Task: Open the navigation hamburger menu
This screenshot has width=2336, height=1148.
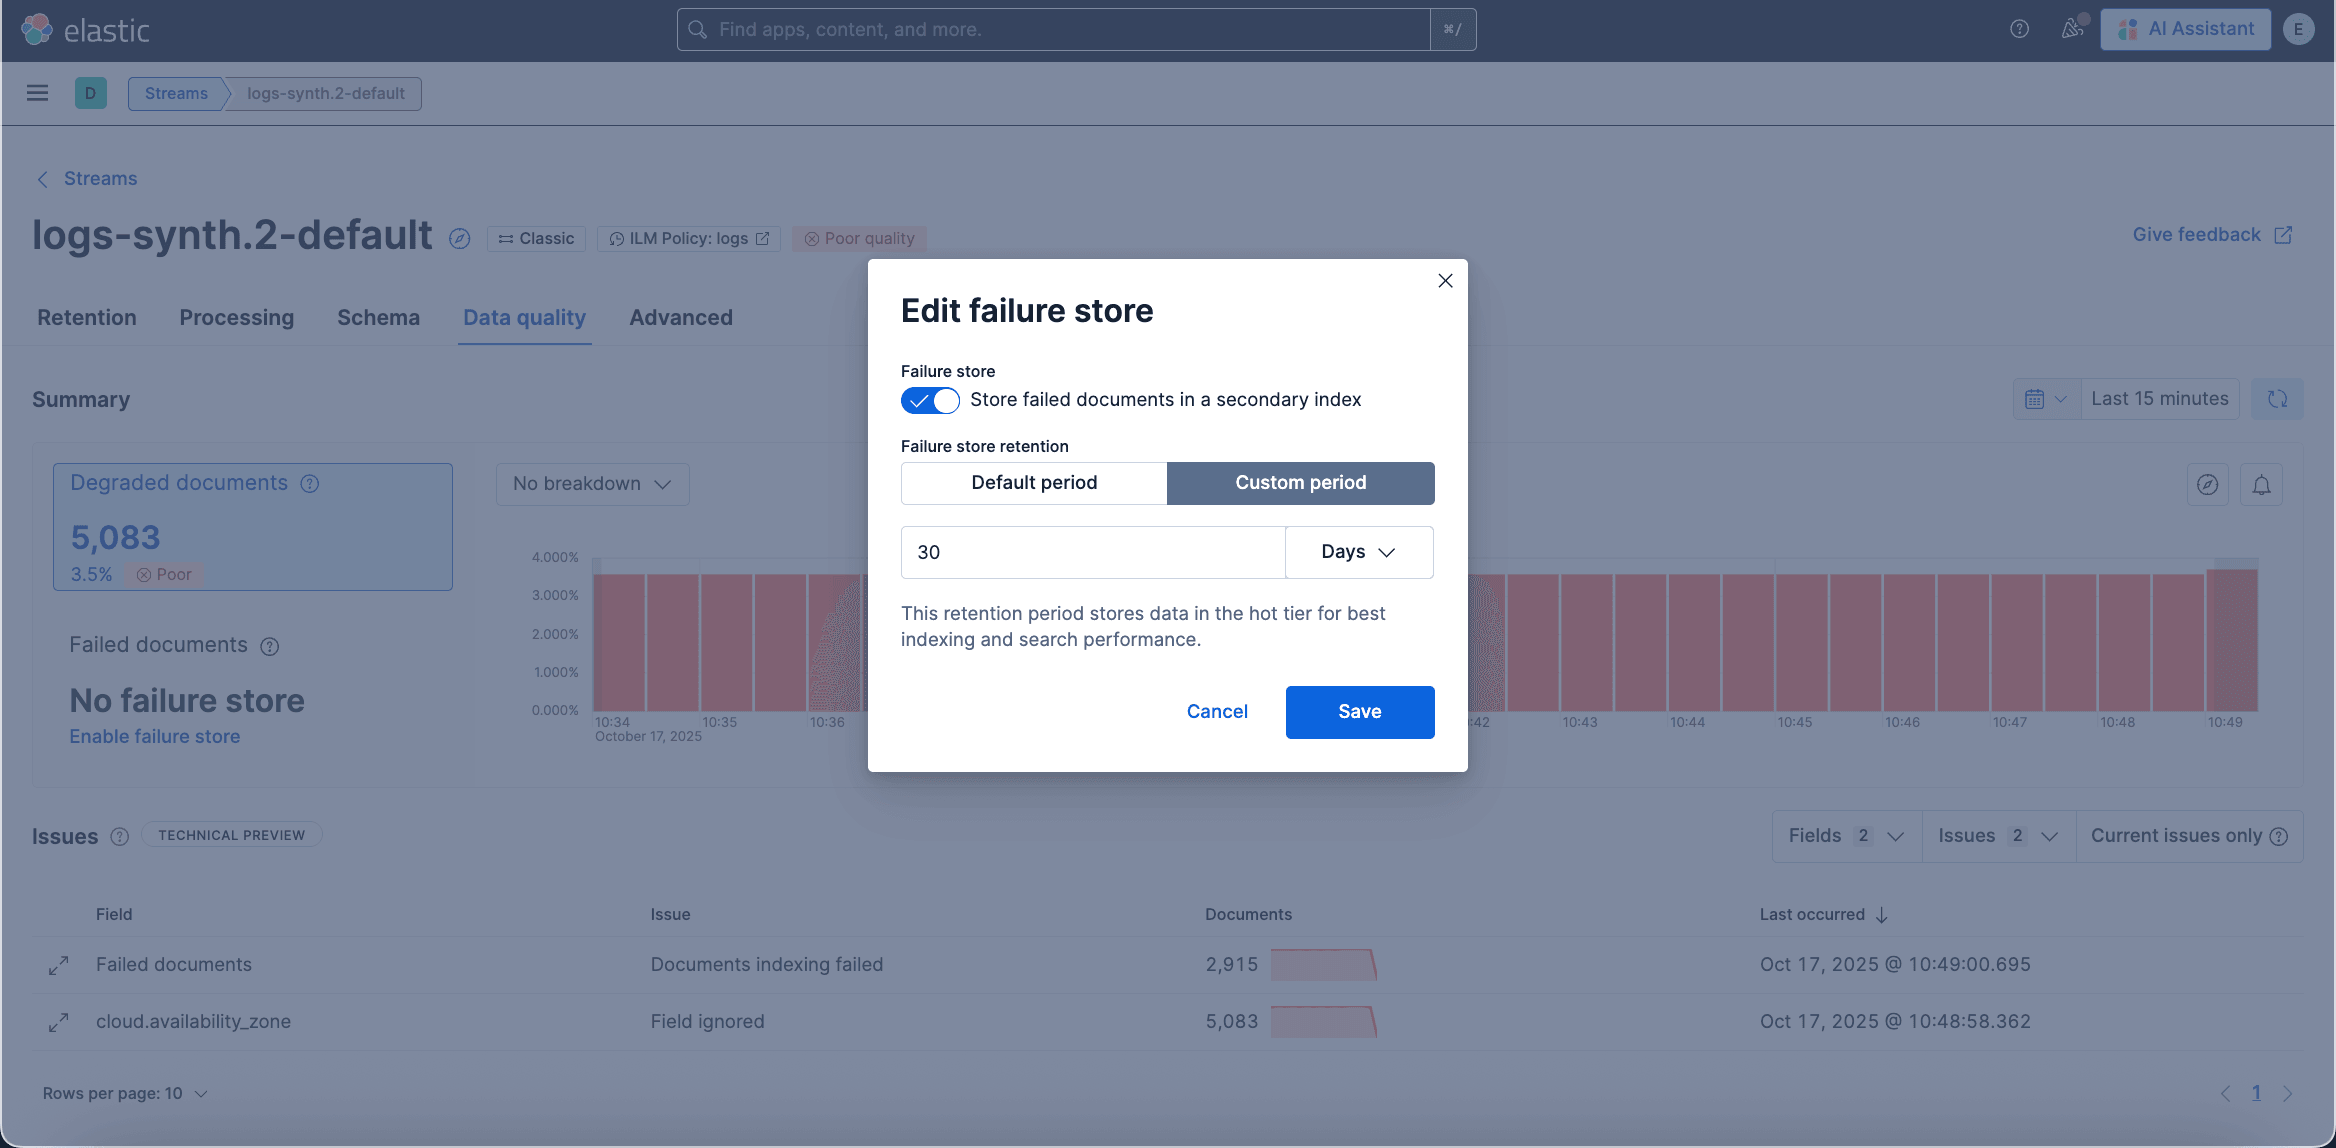Action: [x=37, y=92]
